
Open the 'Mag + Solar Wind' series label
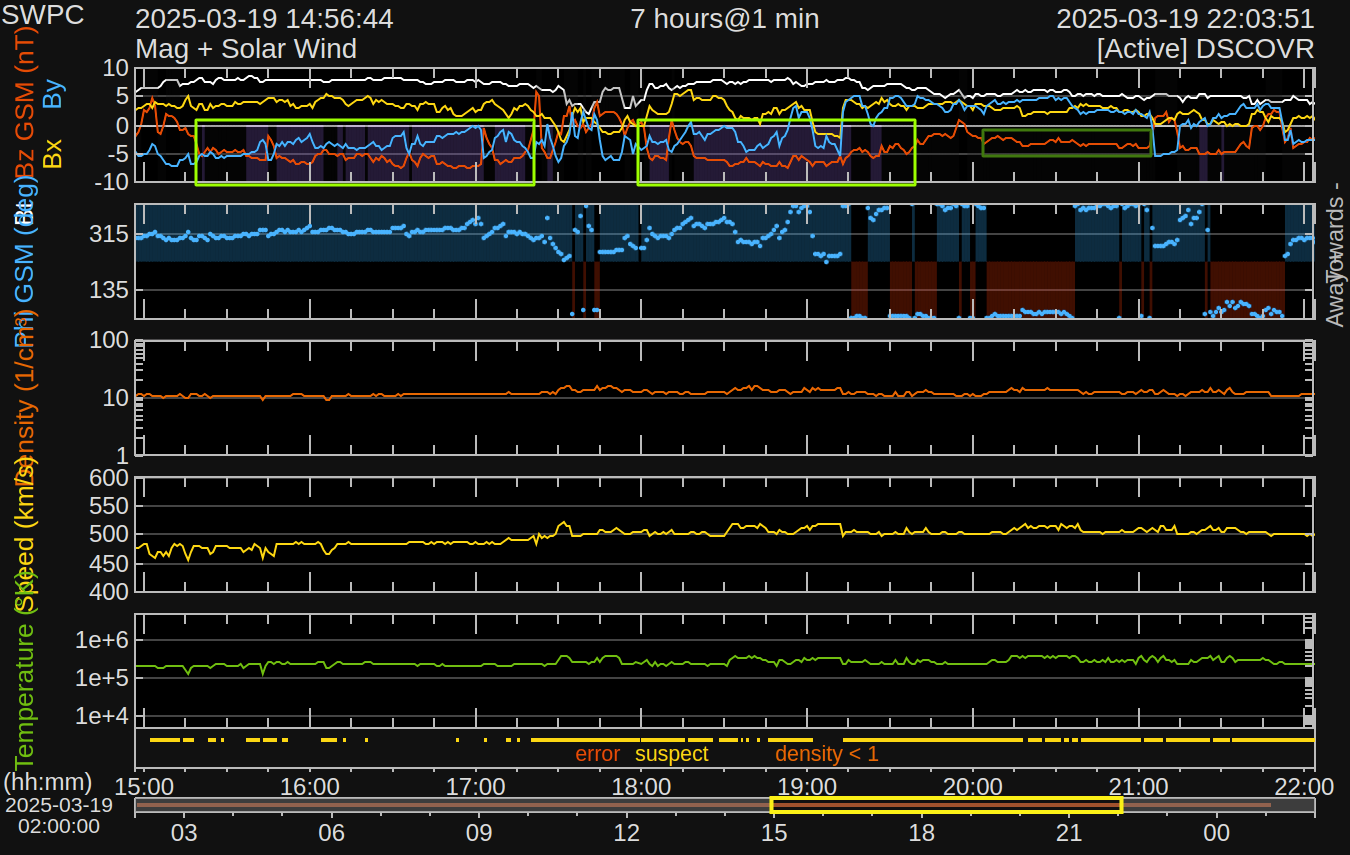coord(246,48)
